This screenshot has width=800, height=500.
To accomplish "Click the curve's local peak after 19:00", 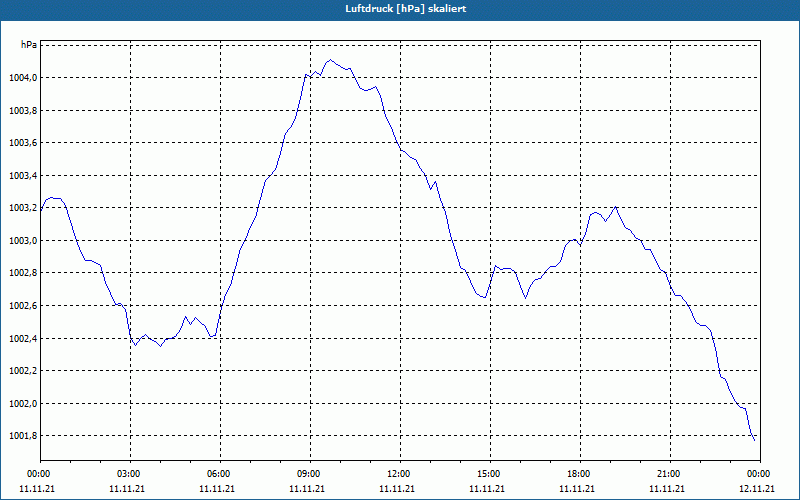I will click(616, 207).
